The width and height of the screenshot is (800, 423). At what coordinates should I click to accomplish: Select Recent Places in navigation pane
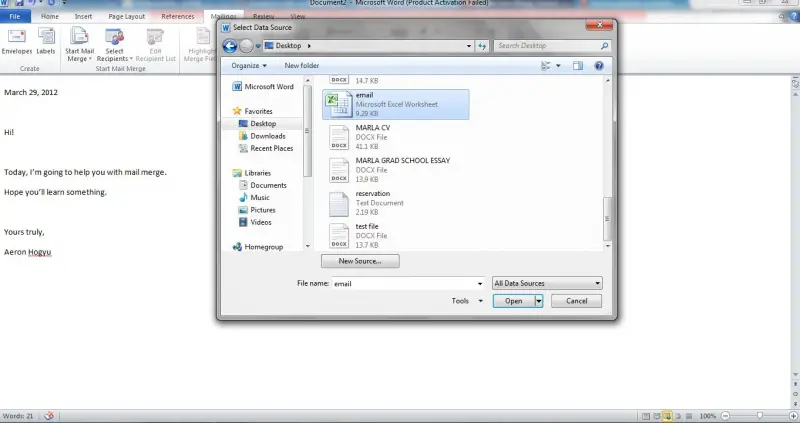point(266,148)
